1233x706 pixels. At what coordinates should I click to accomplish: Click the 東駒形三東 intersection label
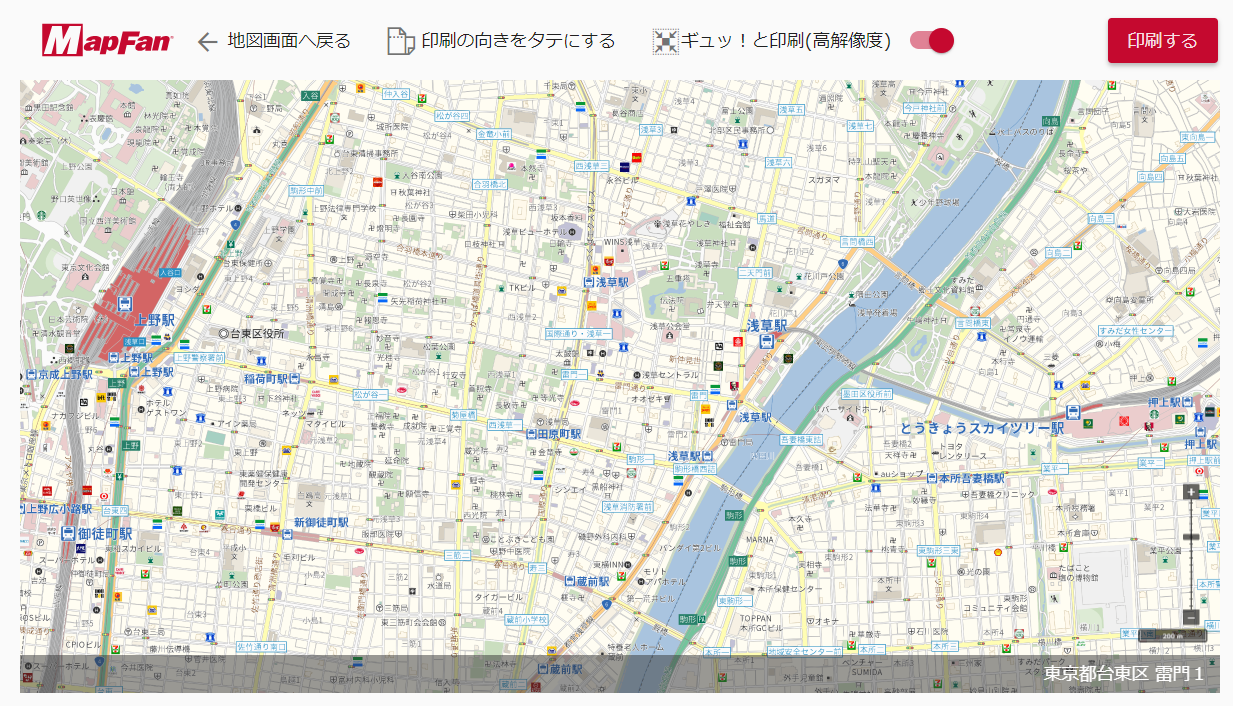tap(939, 551)
